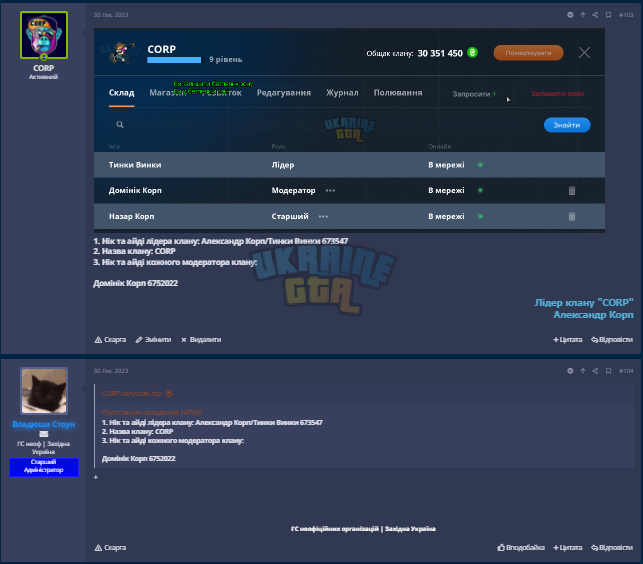Viewport: 643px width, 564px height.
Task: Open the CORP monkey avatar
Action: (44, 35)
